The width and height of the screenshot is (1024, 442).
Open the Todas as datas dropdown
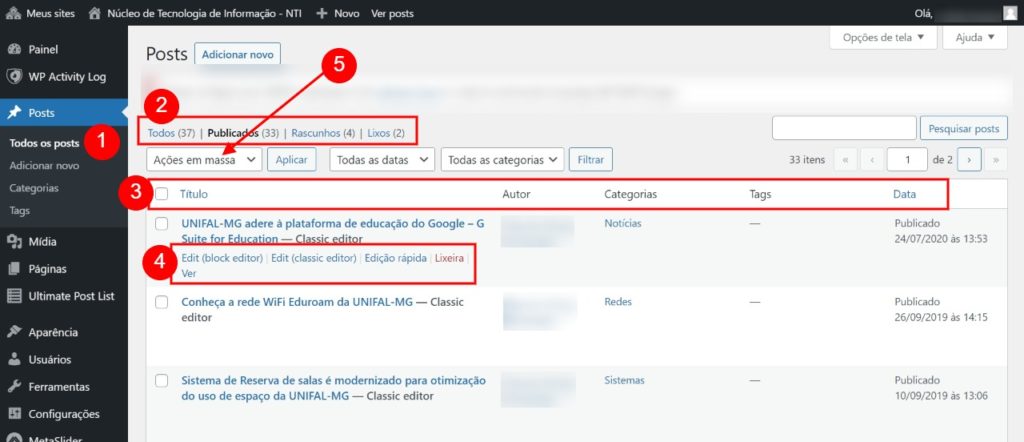coord(382,159)
